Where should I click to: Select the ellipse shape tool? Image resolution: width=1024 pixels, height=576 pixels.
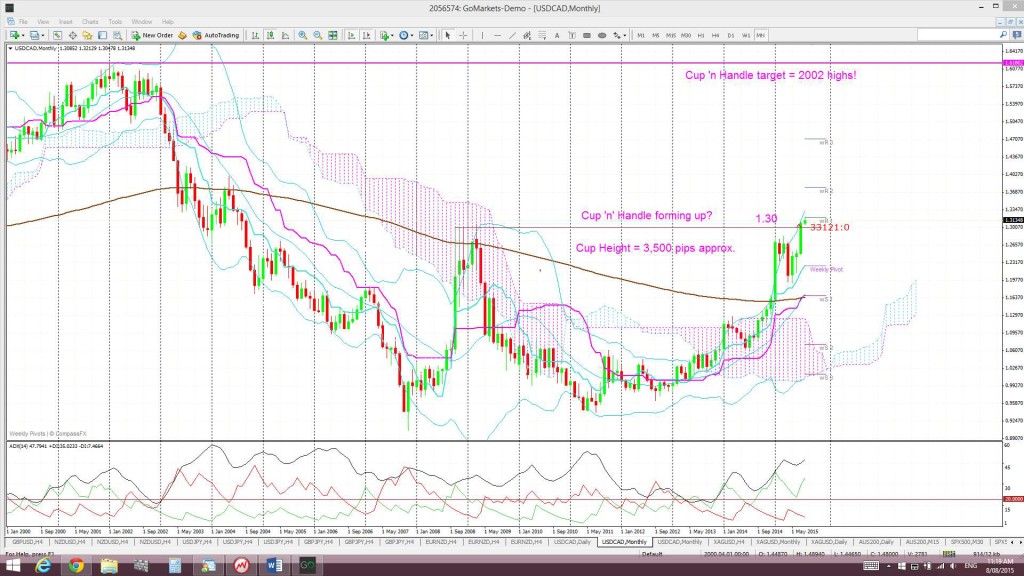tap(601, 35)
